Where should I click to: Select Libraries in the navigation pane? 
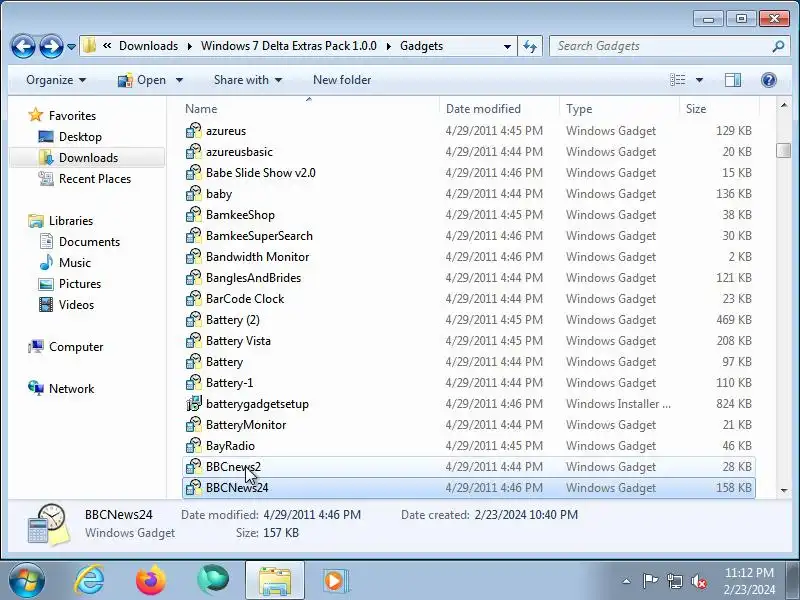[x=70, y=220]
